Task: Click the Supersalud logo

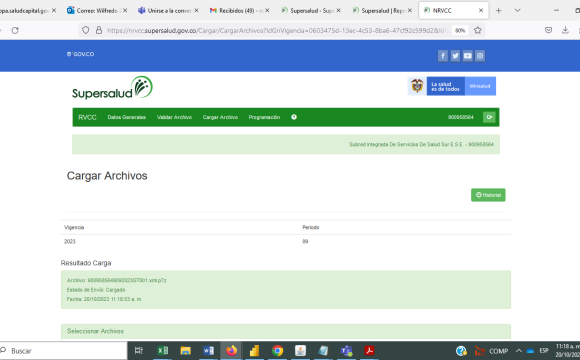Action: (x=112, y=88)
